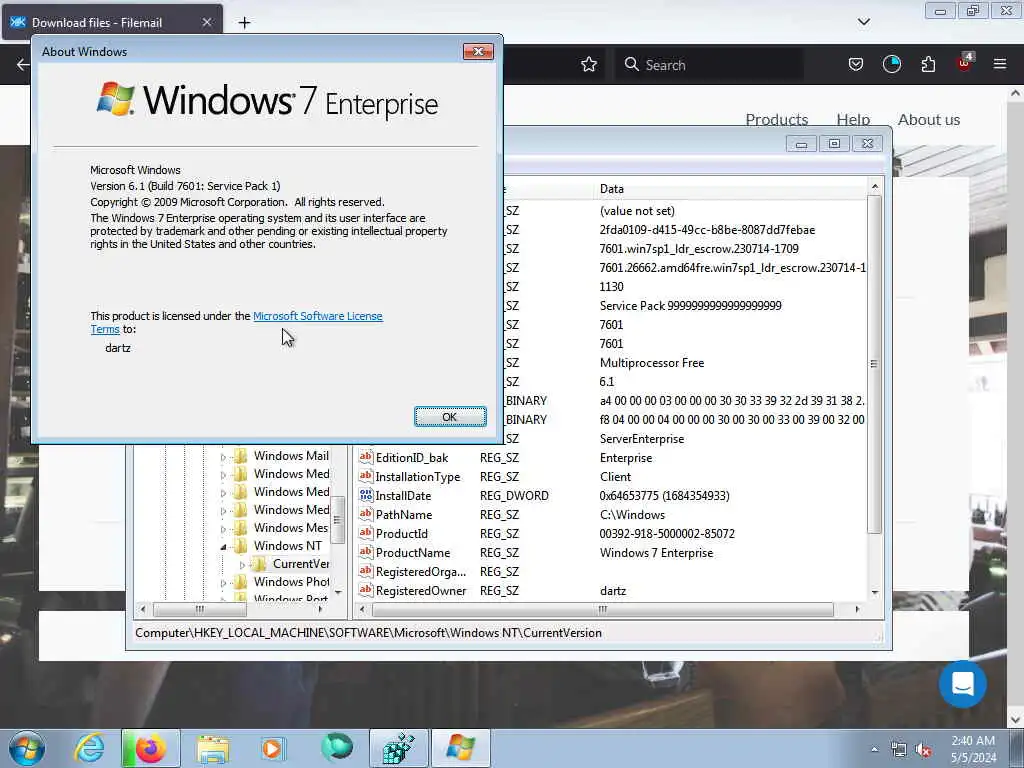
Task: Select the Windows Phot registry key
Action: point(291,581)
